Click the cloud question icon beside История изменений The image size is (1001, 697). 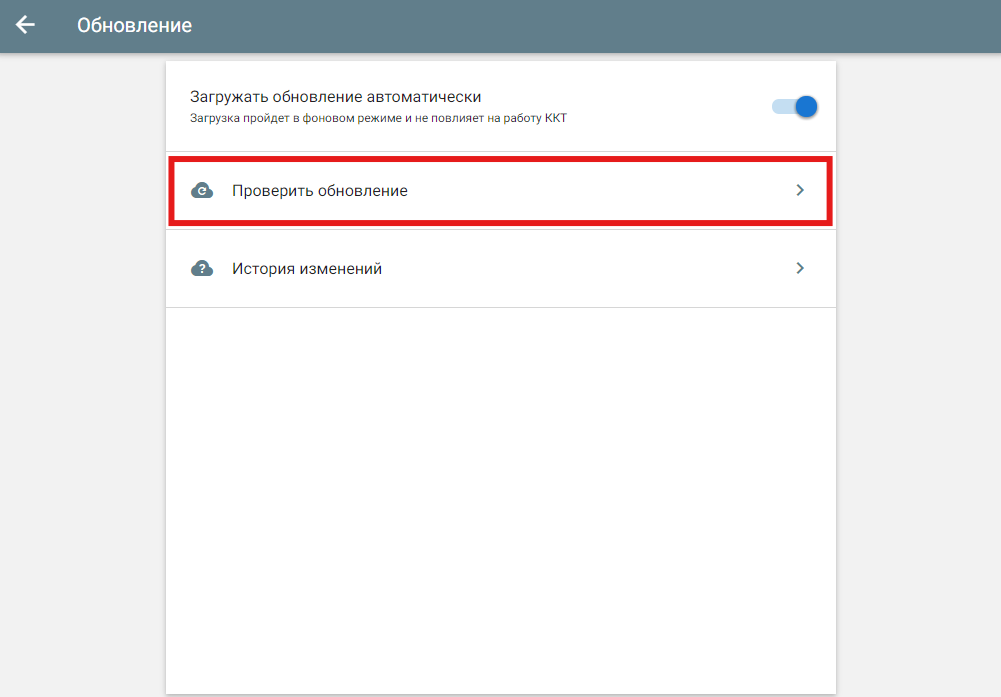(x=202, y=269)
